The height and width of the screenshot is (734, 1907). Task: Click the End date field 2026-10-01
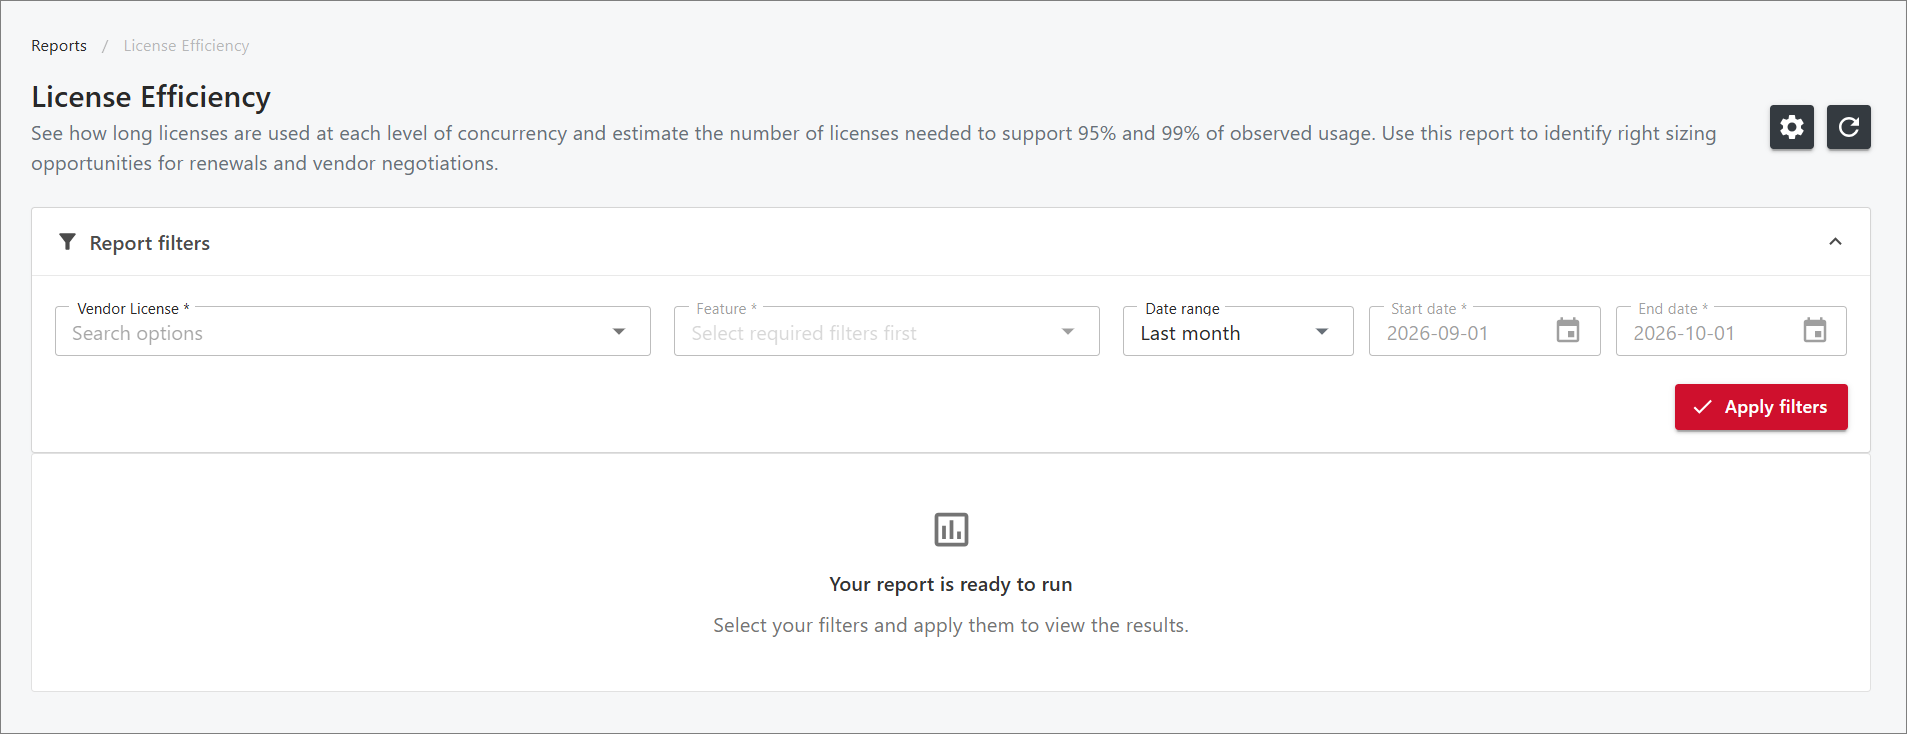coord(1730,331)
